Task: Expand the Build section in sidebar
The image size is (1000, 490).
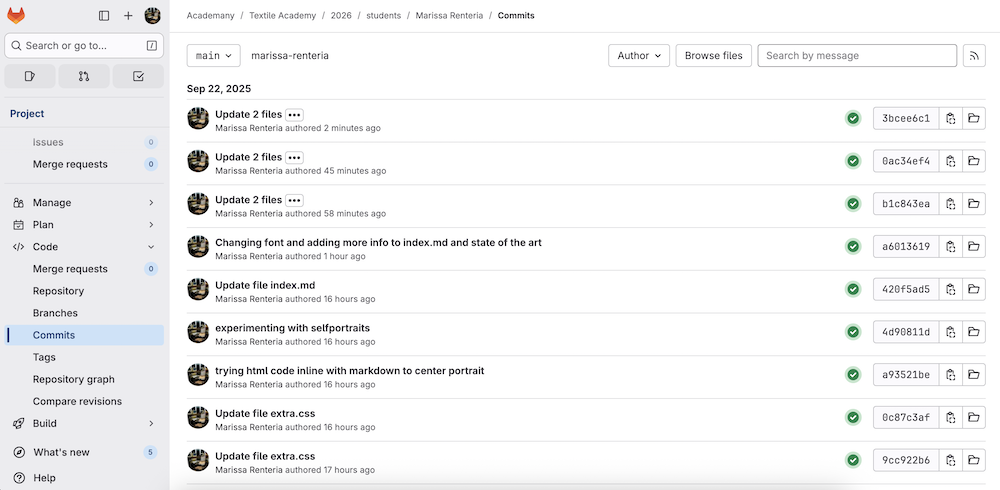Action: 84,424
